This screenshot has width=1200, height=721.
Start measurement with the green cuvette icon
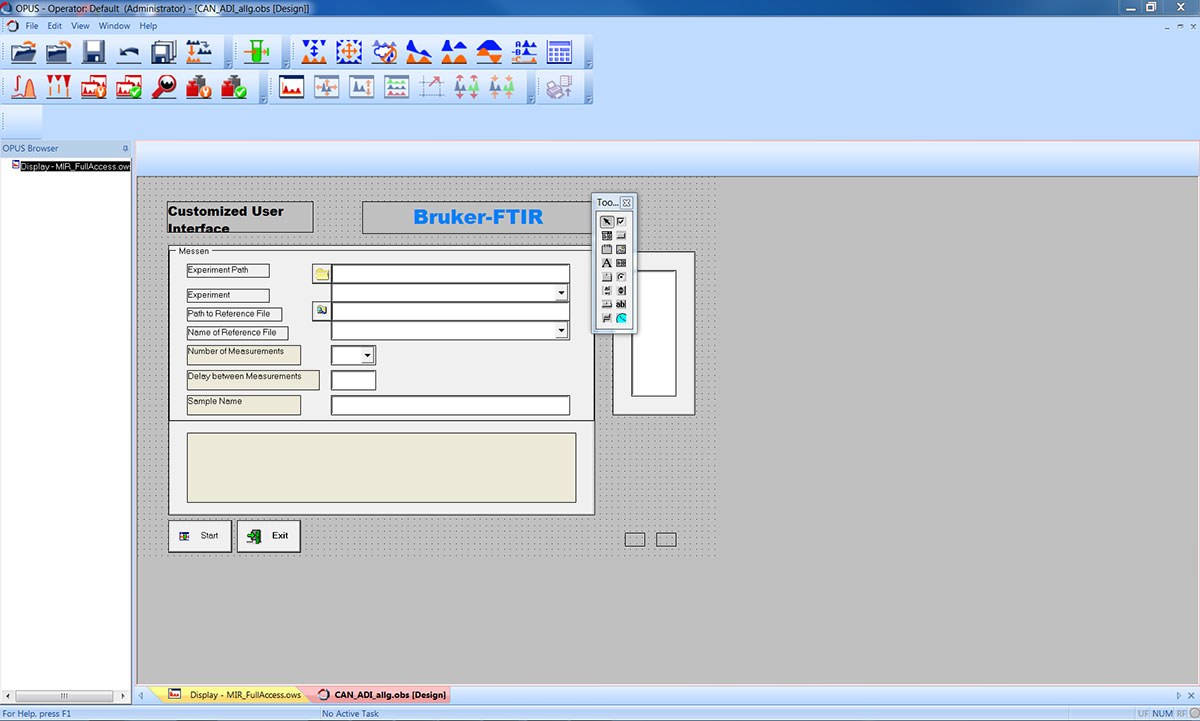(257, 53)
